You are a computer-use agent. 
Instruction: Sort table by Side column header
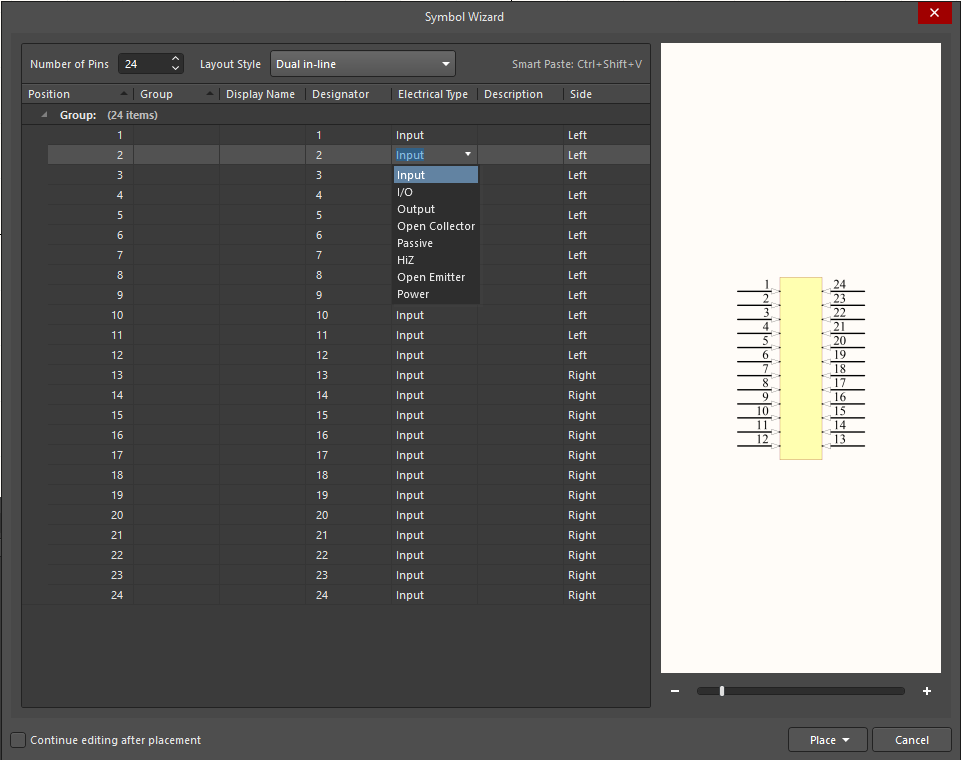607,94
